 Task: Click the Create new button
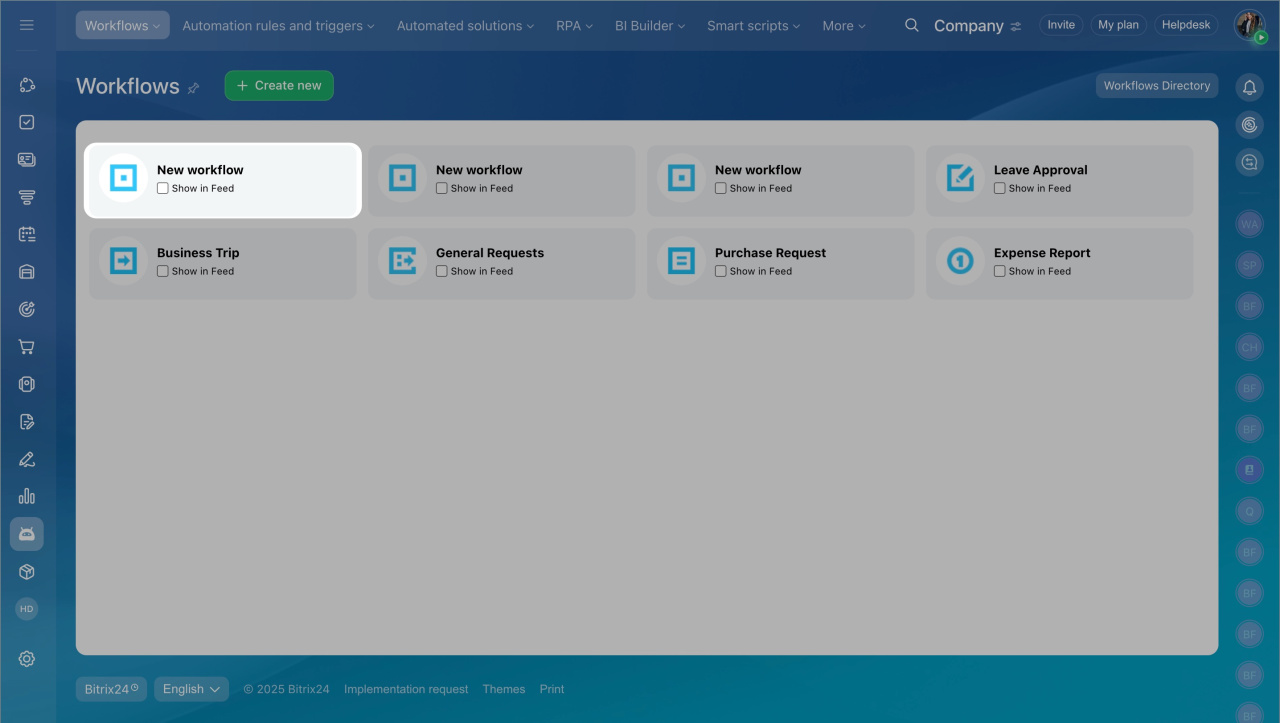coord(279,86)
